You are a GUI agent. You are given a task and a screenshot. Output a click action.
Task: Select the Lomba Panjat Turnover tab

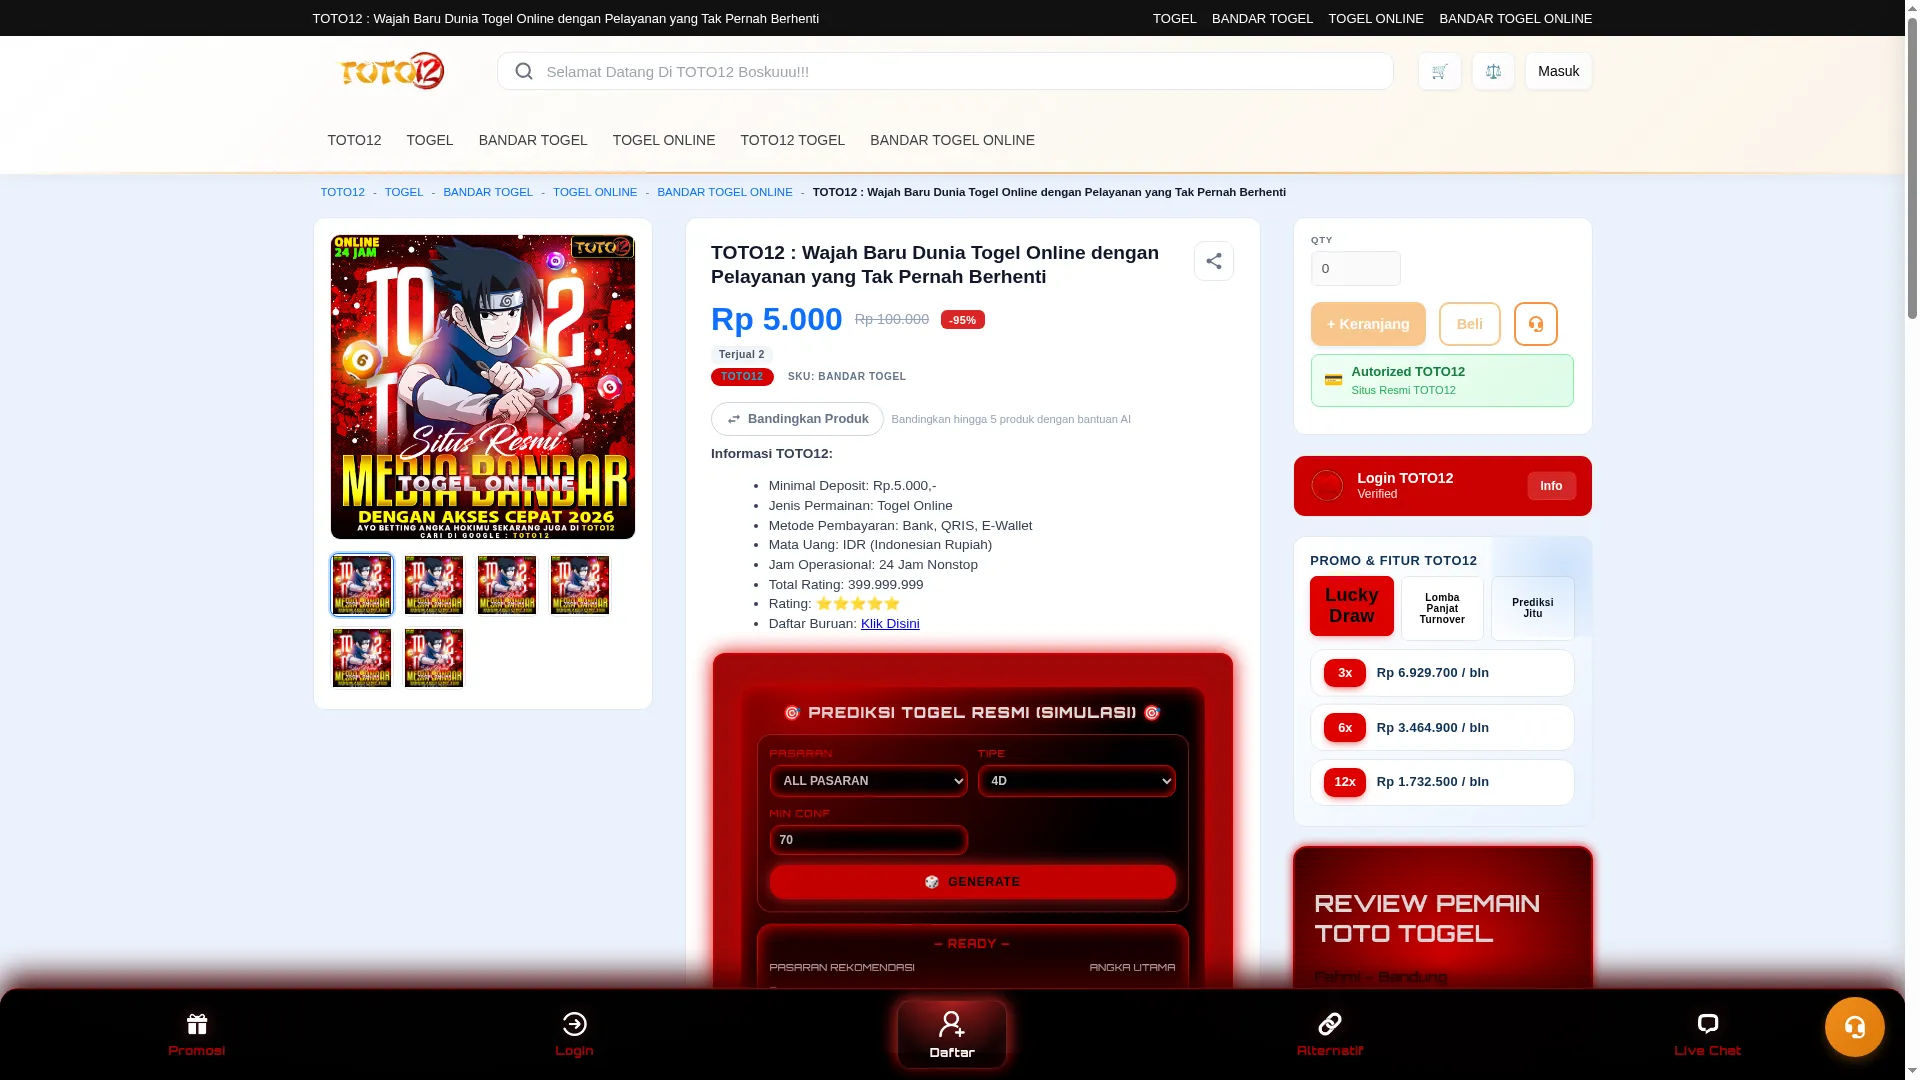[x=1442, y=608]
